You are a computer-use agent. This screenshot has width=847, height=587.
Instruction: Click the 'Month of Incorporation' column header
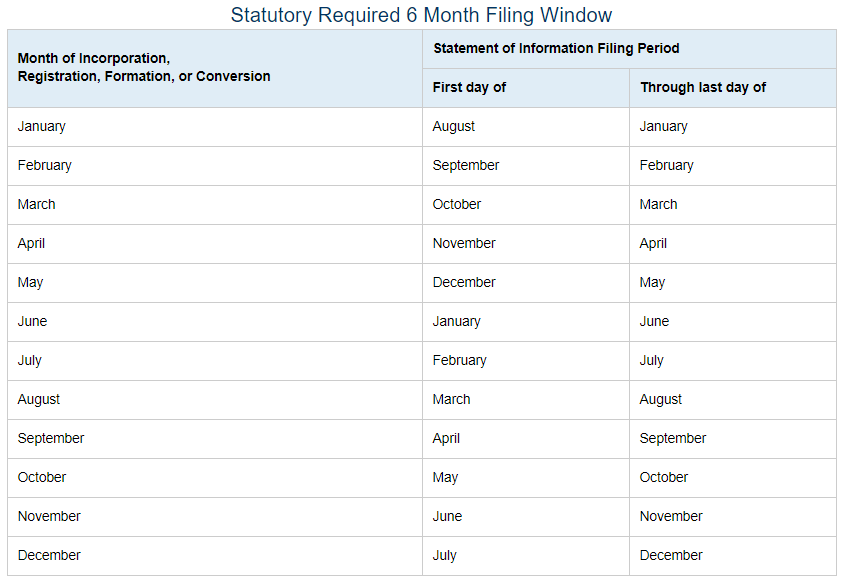(143, 67)
